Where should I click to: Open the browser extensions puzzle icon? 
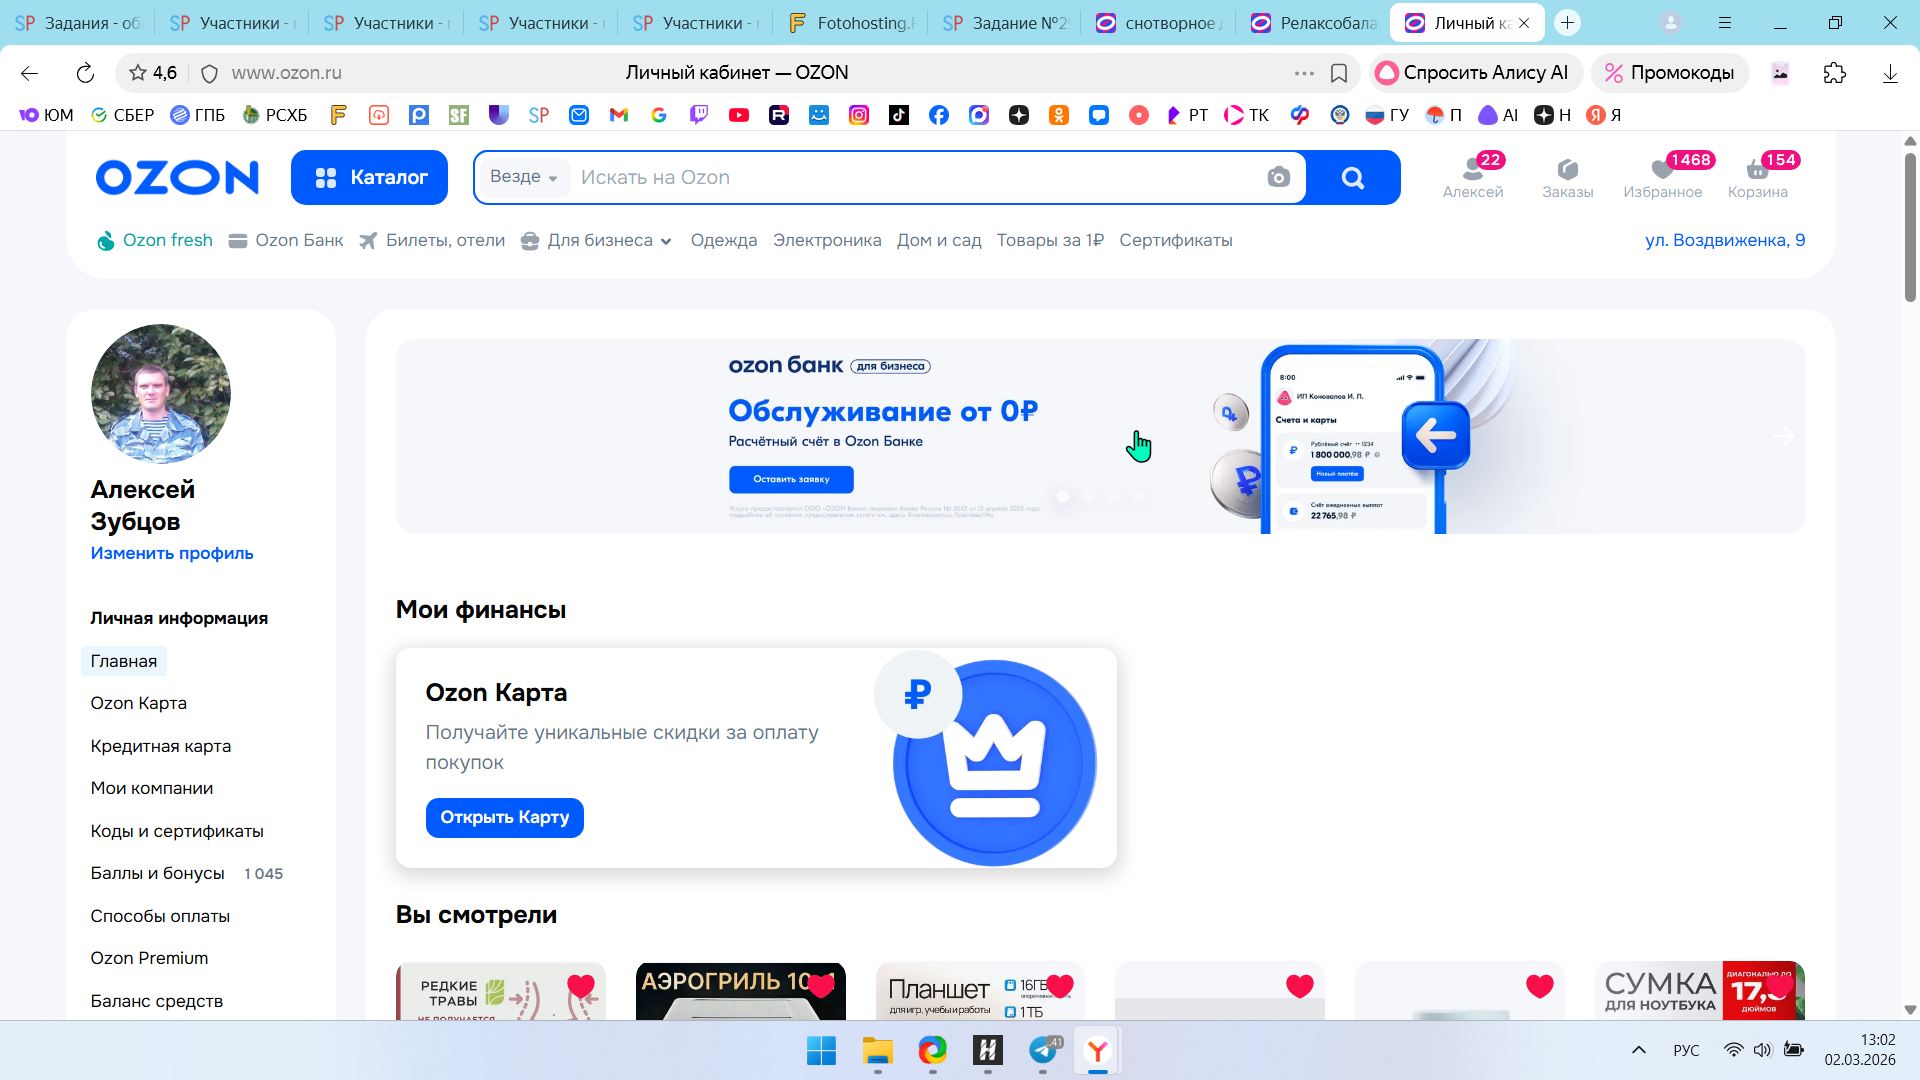point(1834,73)
